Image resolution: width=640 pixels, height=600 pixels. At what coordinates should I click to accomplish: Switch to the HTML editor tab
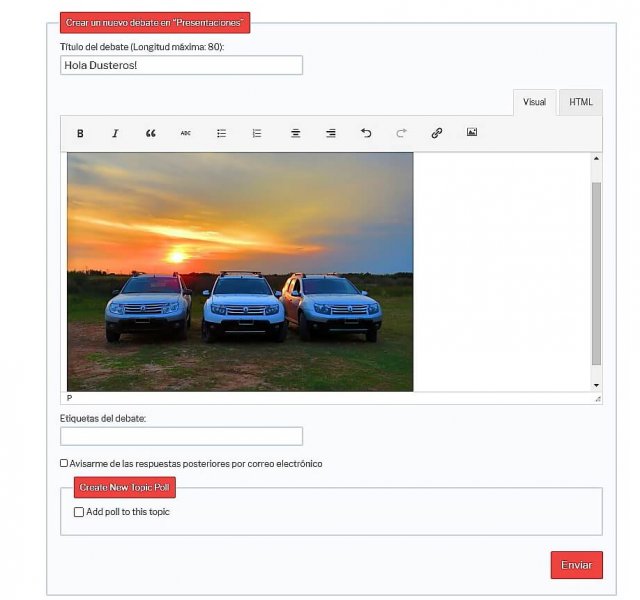[x=580, y=102]
